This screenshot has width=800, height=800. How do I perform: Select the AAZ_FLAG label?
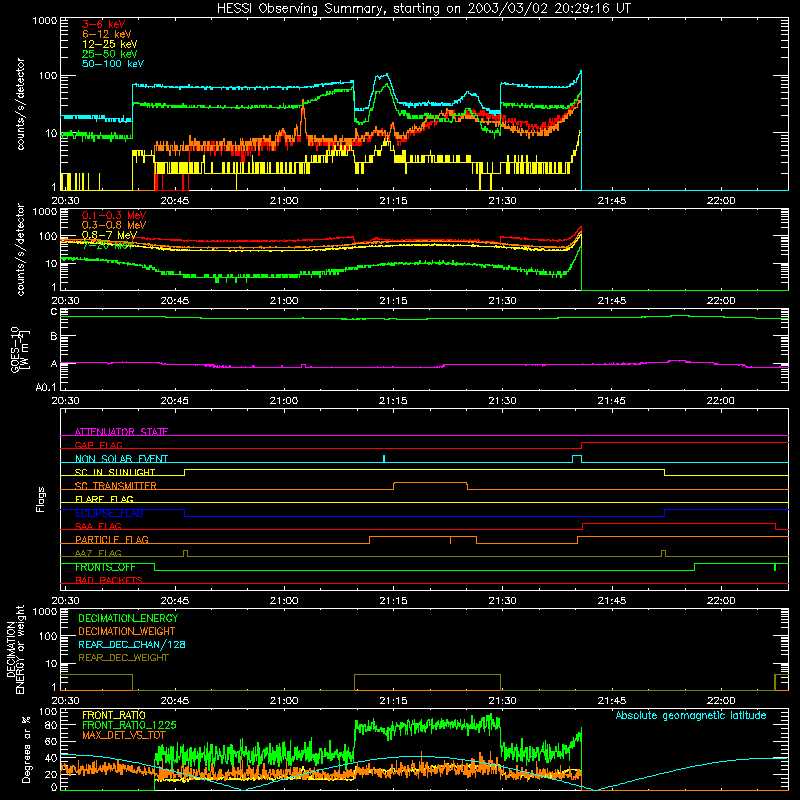(98, 553)
